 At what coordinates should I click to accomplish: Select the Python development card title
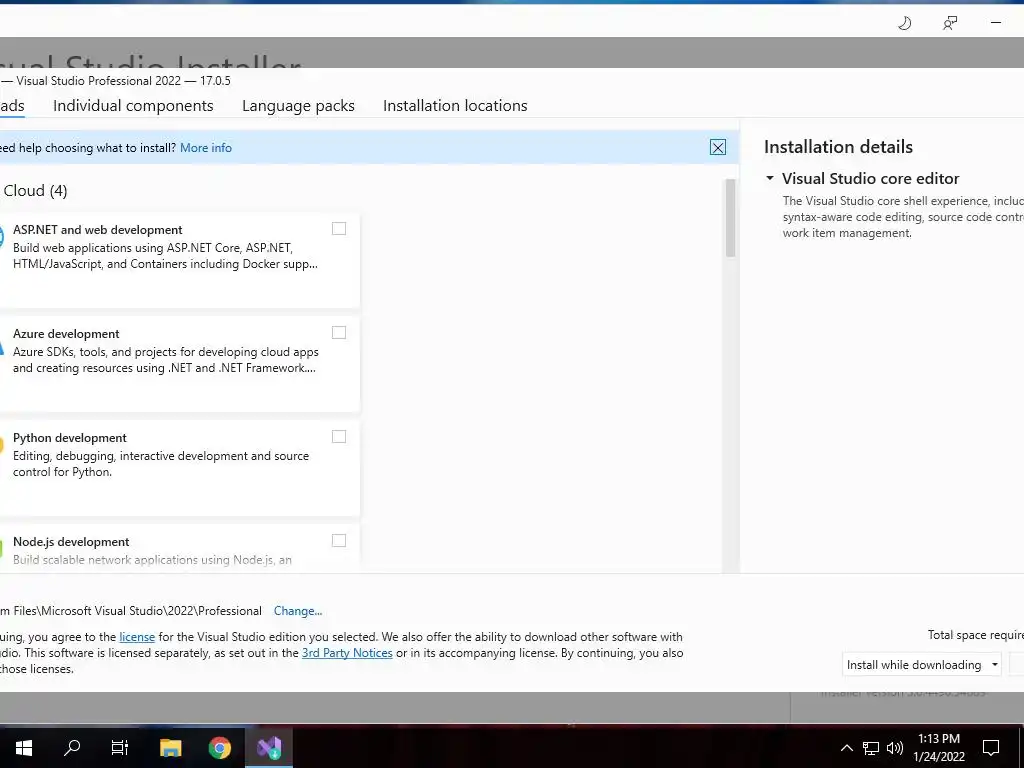pyautogui.click(x=70, y=438)
